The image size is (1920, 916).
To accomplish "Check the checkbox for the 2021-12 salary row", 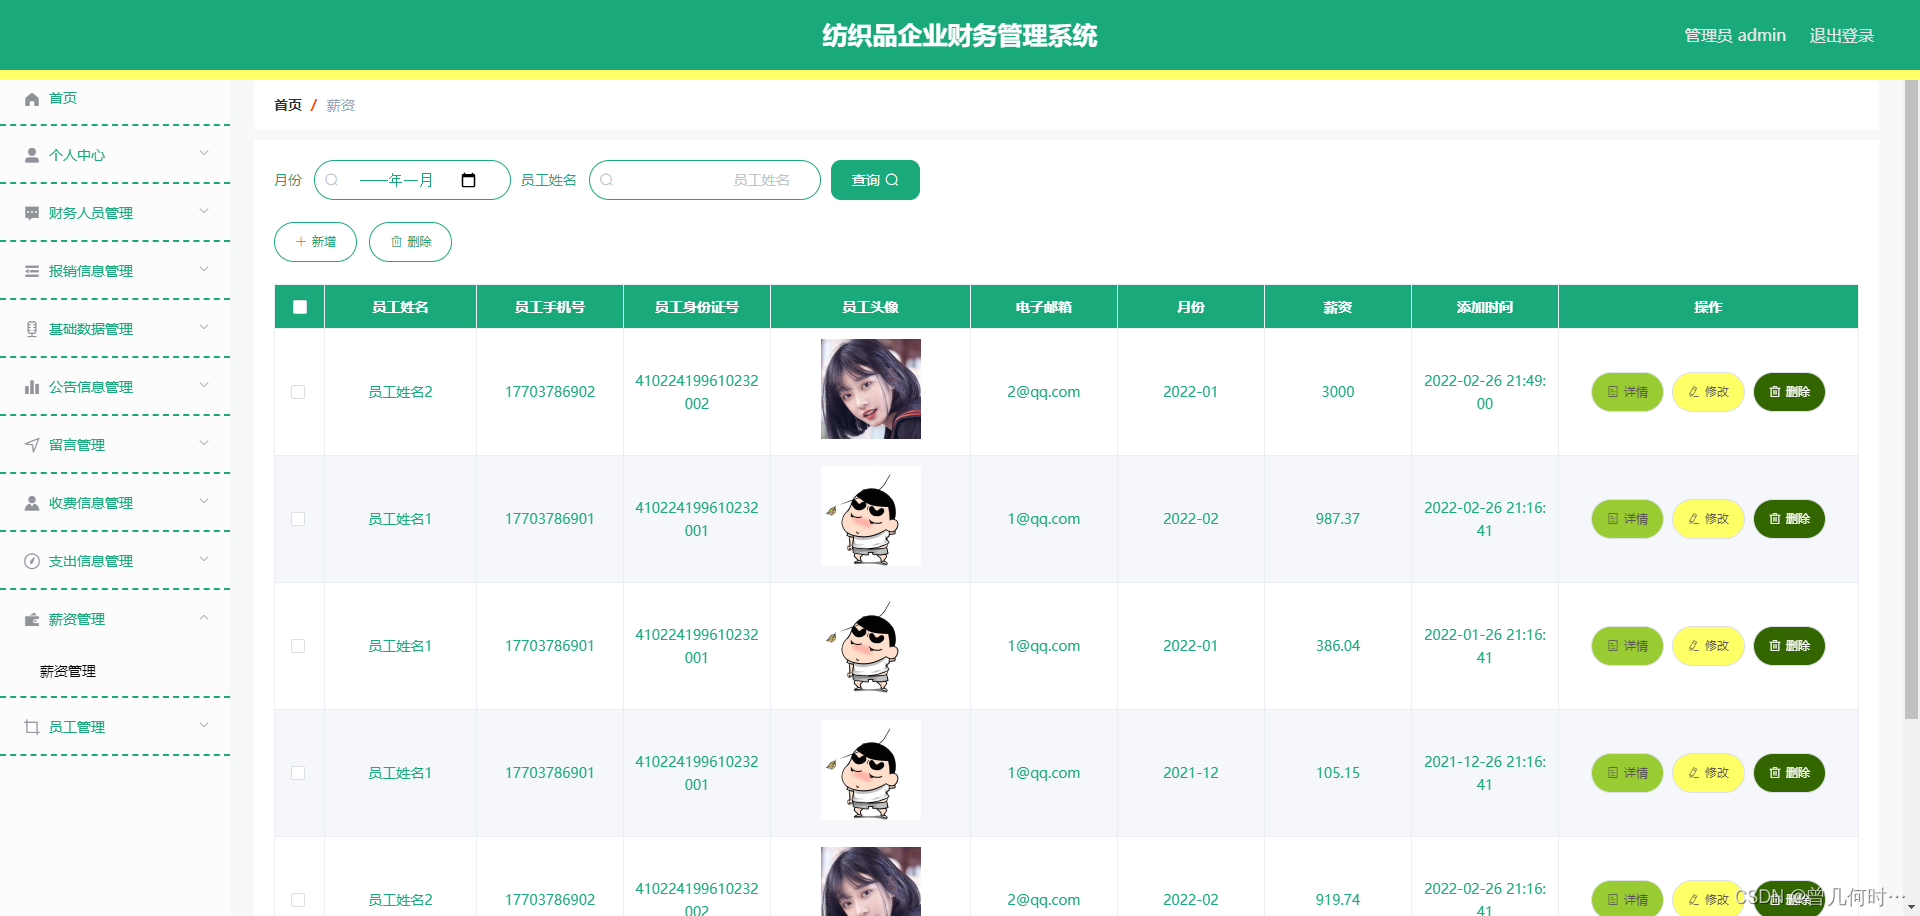I will click(298, 773).
